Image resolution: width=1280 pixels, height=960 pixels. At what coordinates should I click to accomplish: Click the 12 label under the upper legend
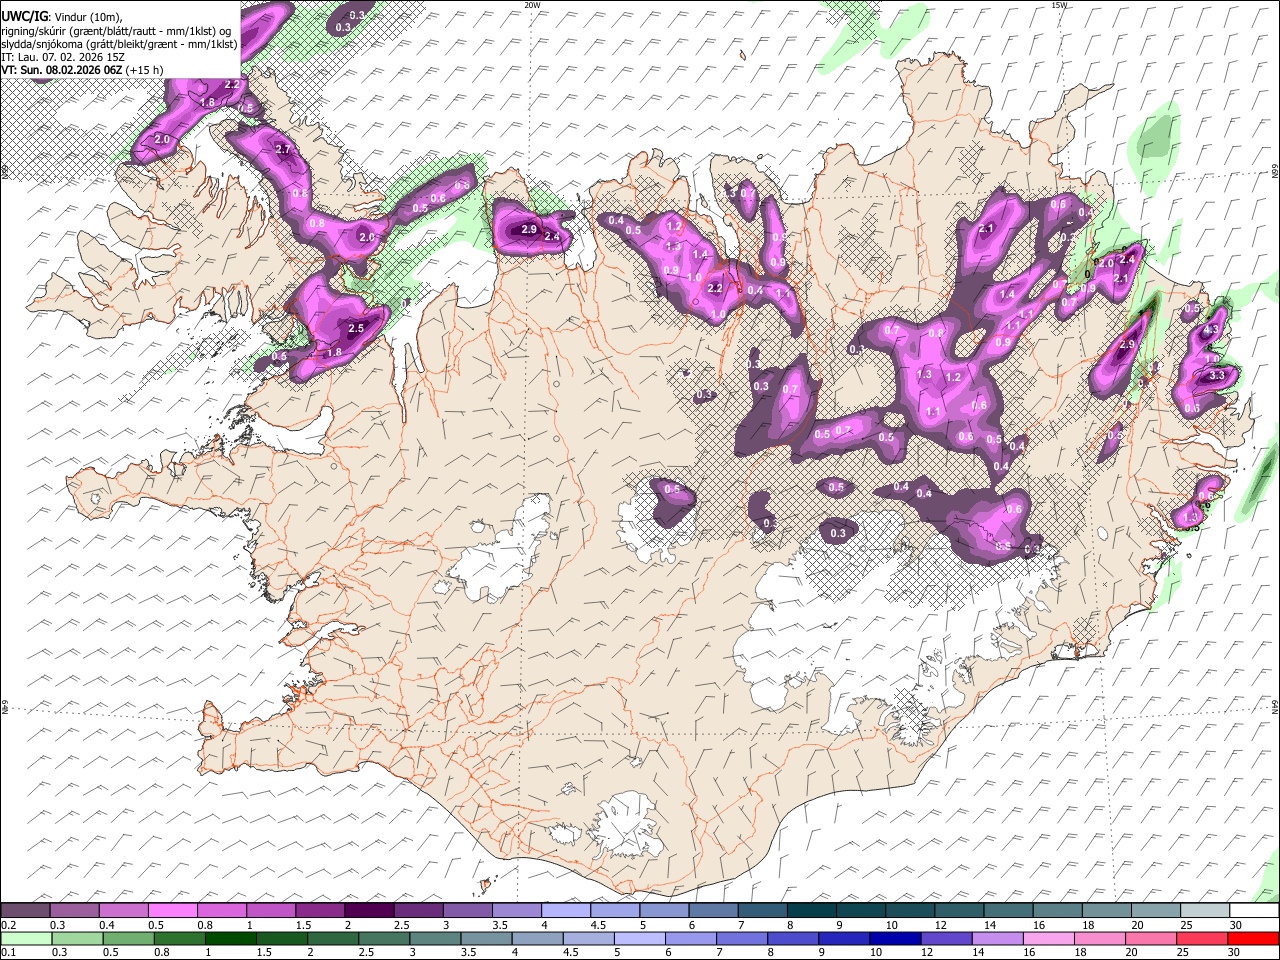[941, 925]
